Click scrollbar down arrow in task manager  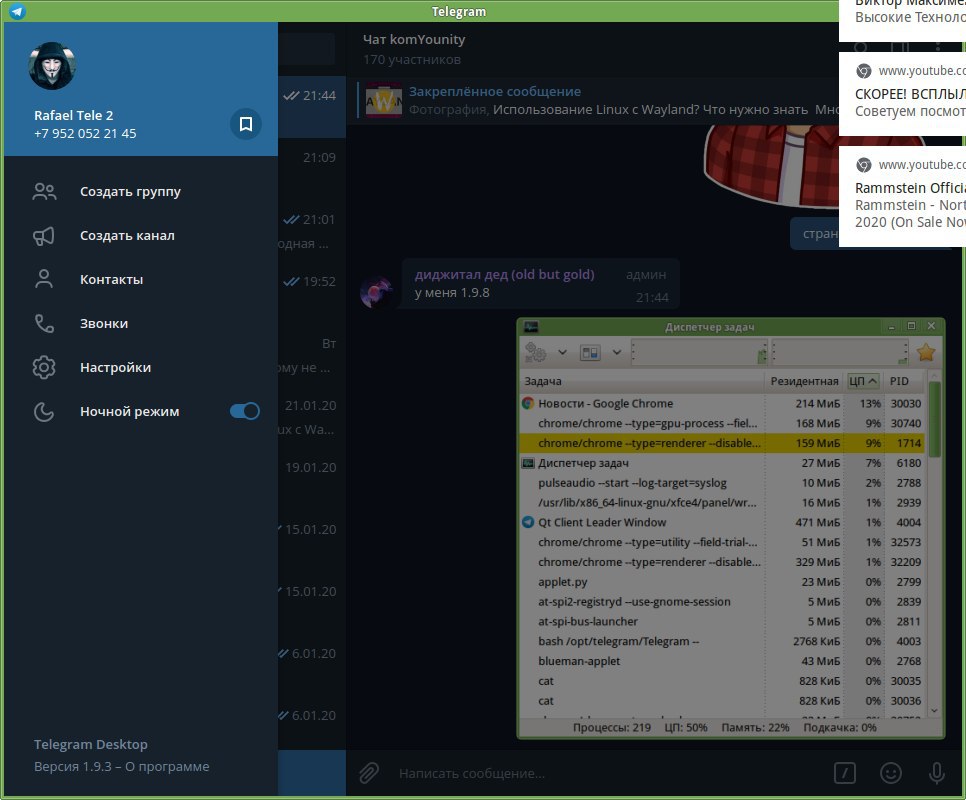point(934,711)
